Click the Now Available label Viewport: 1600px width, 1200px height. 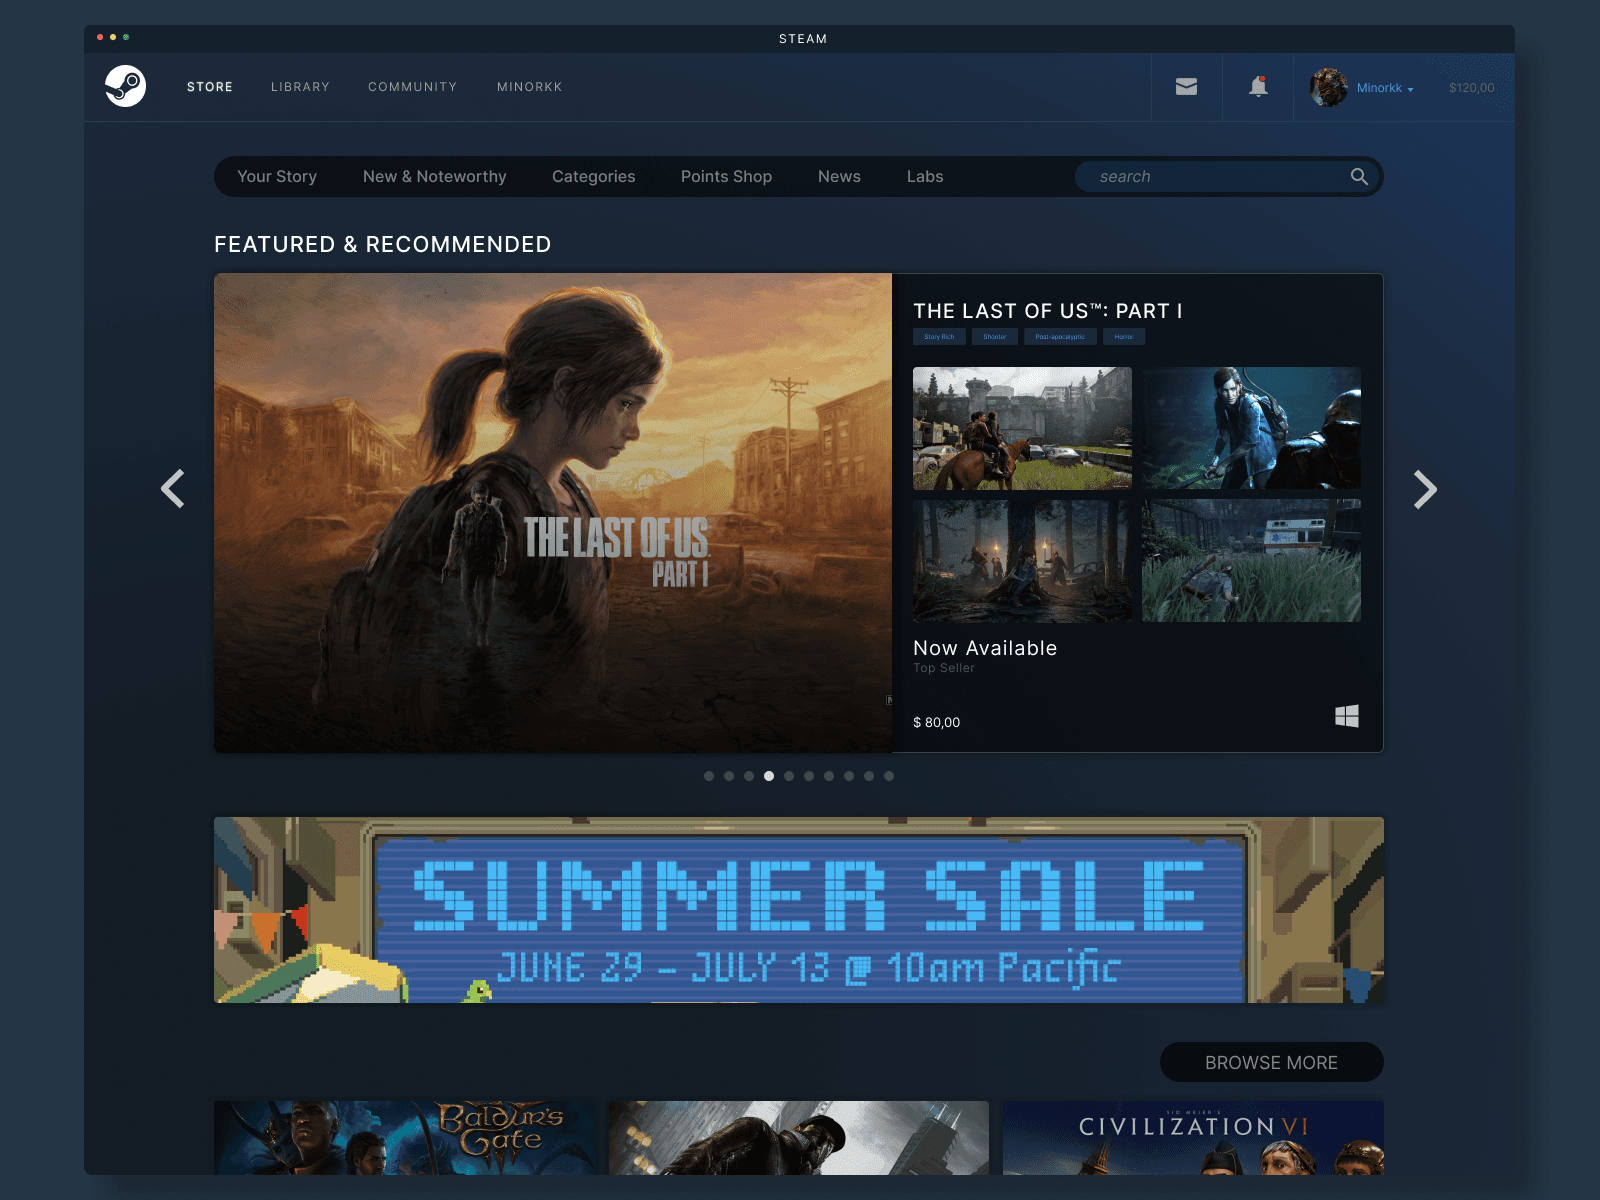pos(985,648)
